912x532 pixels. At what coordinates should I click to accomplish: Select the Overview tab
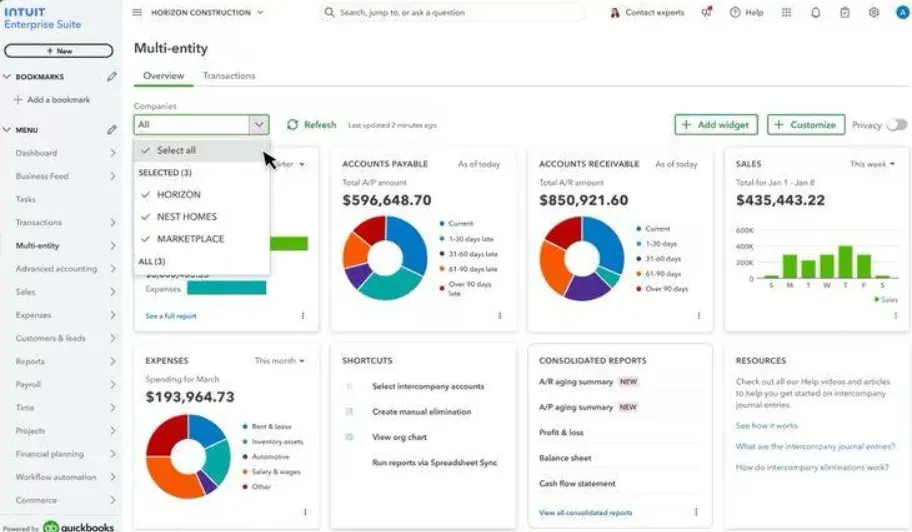[163, 76]
